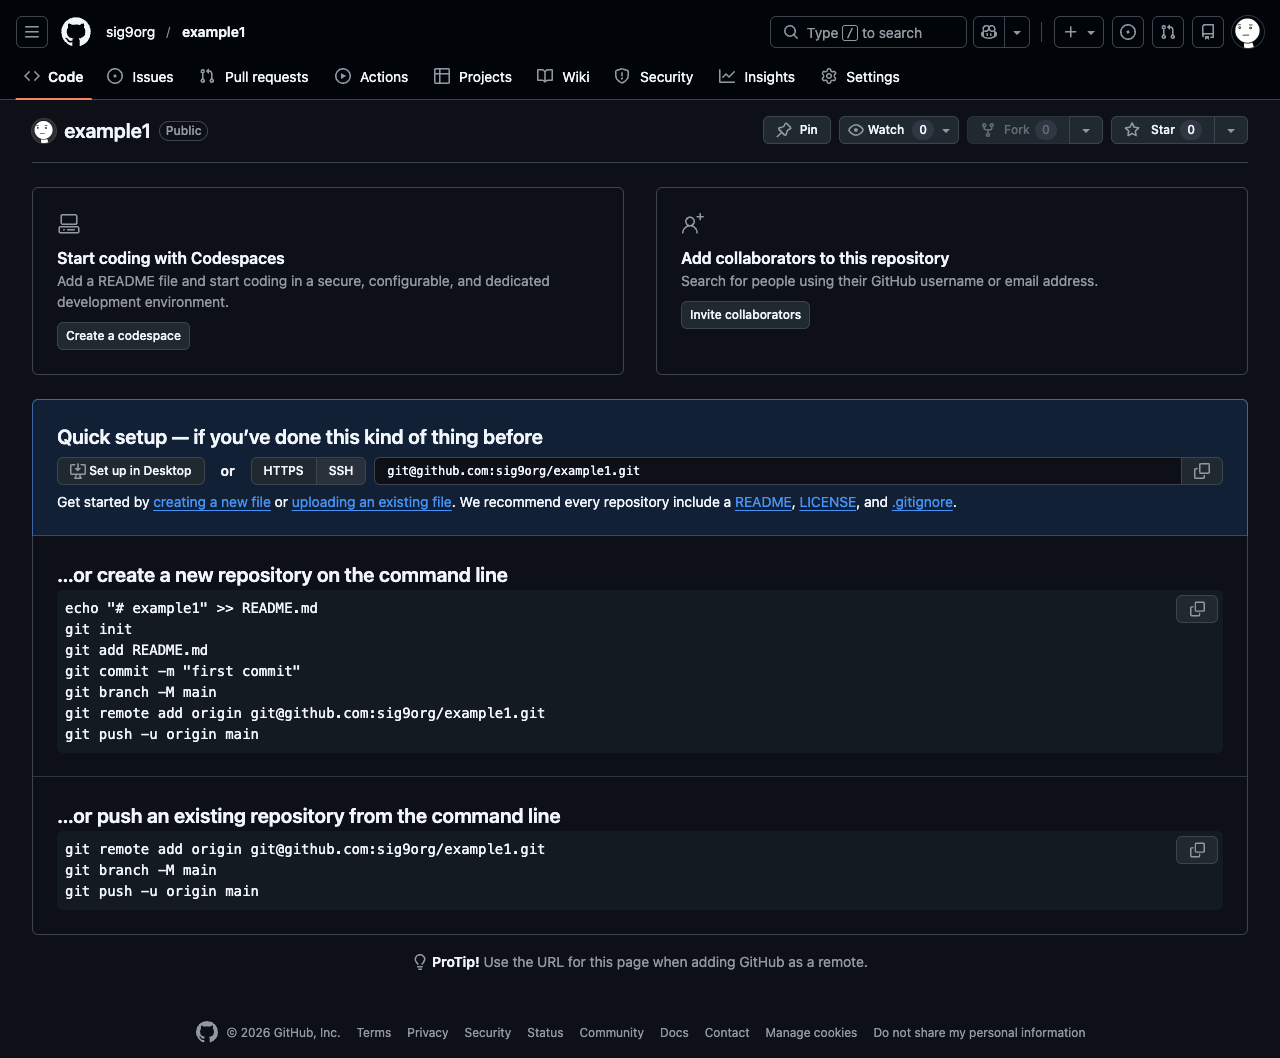Open the Copilot chat icon
This screenshot has height=1058, width=1280.
click(x=989, y=32)
